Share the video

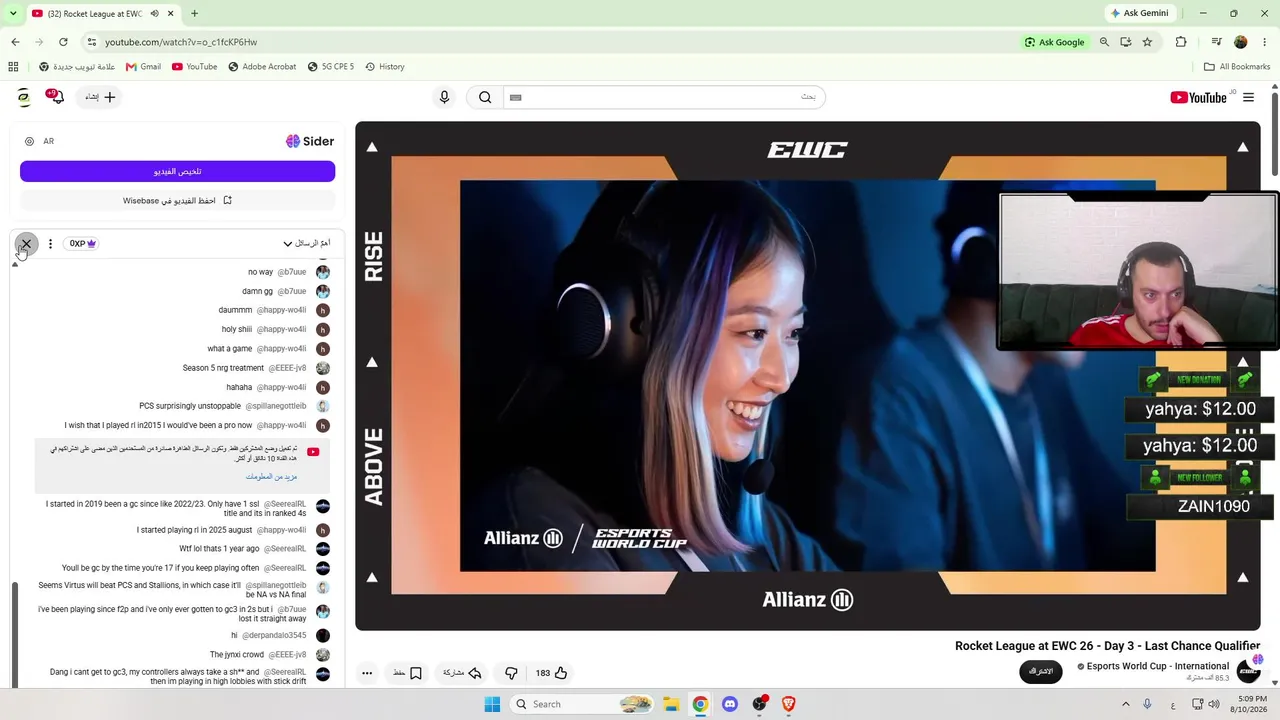point(463,673)
